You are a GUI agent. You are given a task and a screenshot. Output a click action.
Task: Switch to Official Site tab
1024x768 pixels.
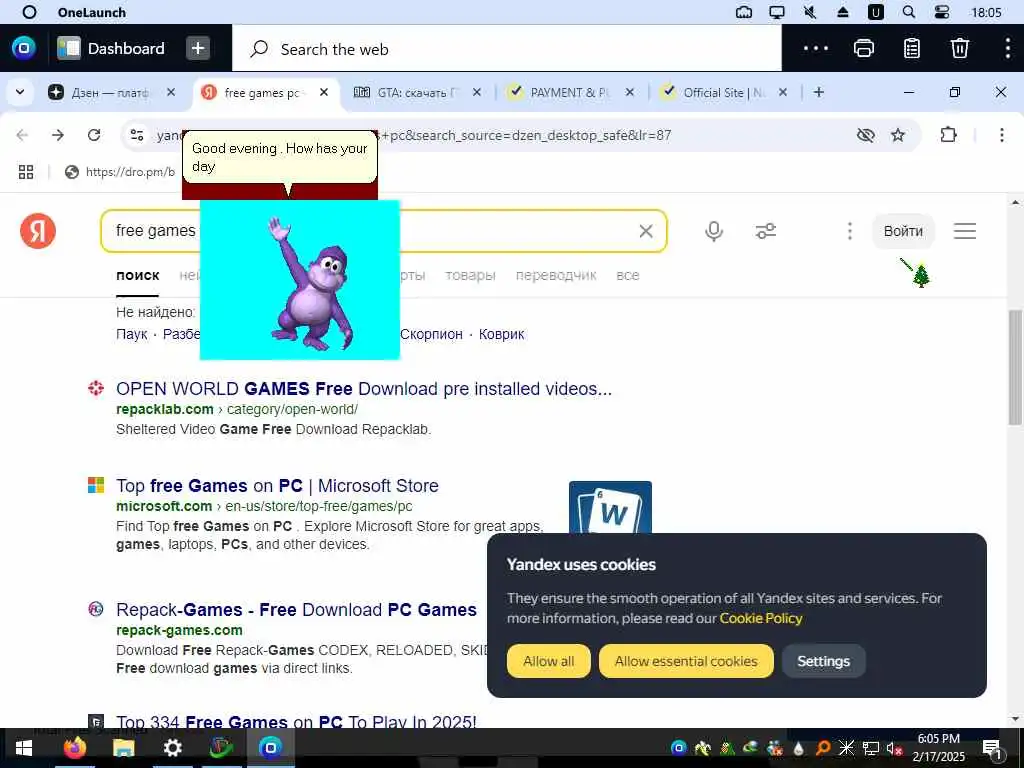(724, 93)
